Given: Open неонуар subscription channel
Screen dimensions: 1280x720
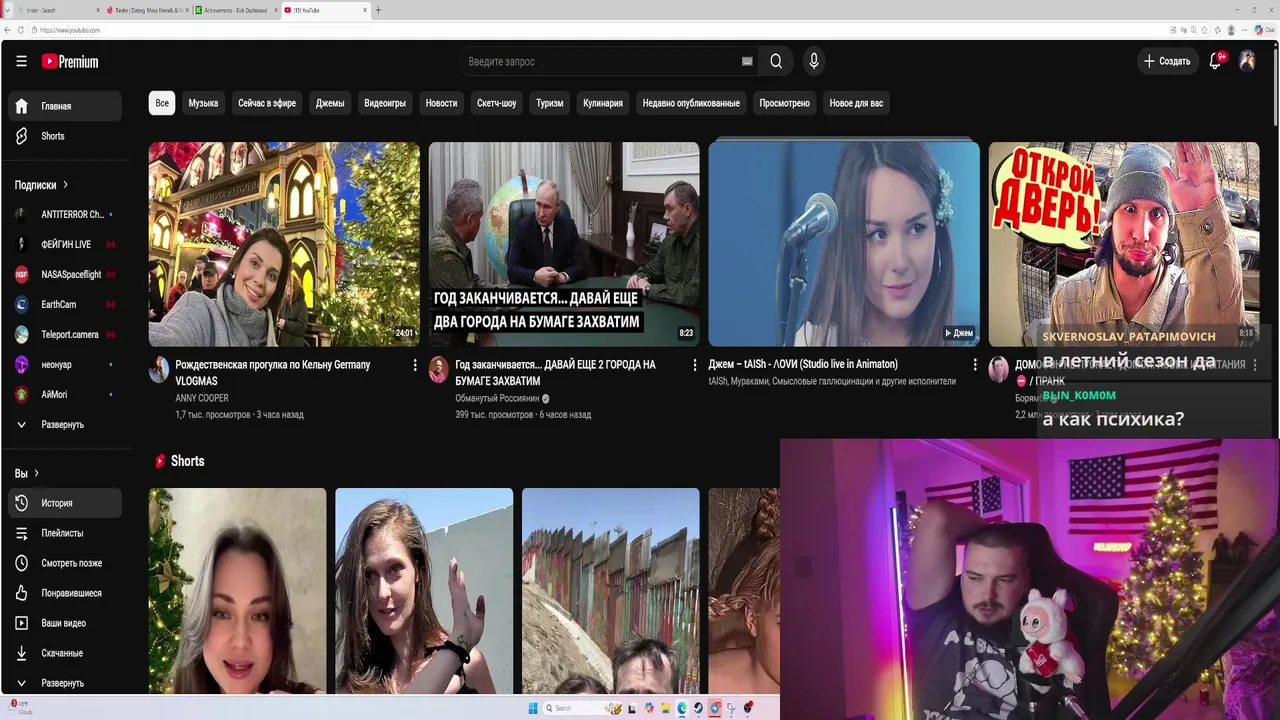Looking at the screenshot, I should coord(66,364).
